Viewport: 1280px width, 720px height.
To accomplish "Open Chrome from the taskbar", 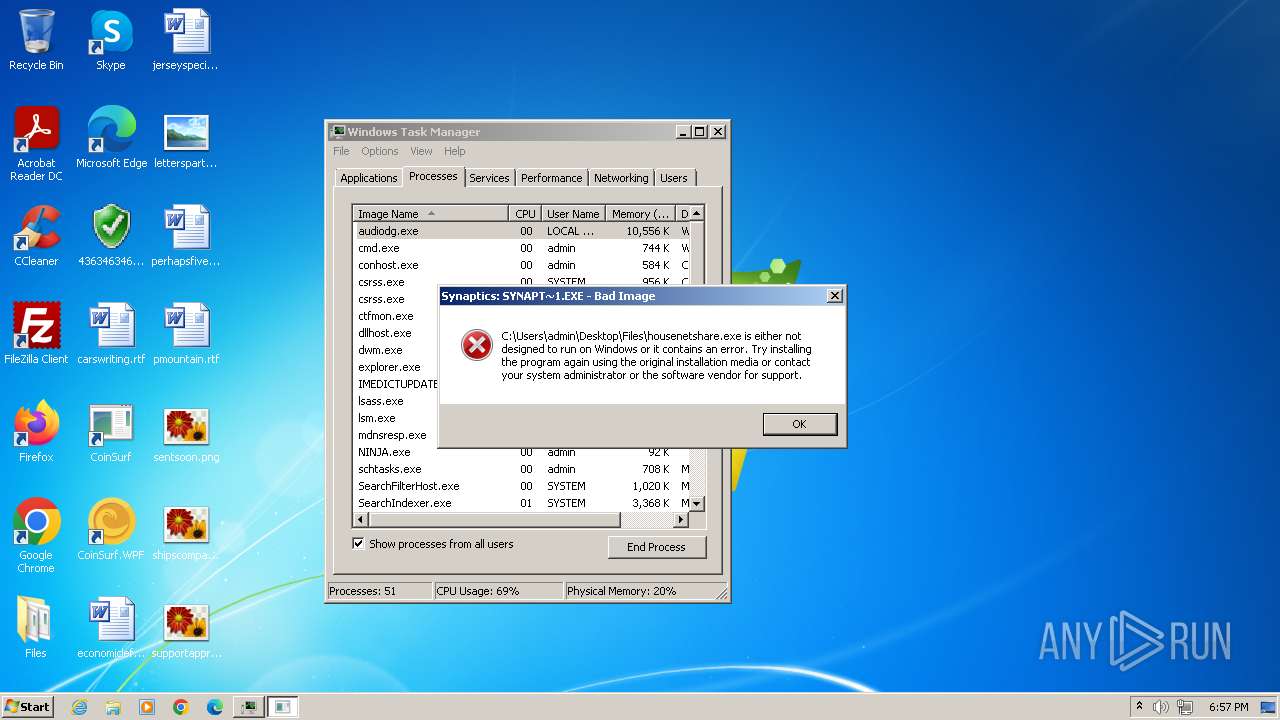I will [x=181, y=707].
